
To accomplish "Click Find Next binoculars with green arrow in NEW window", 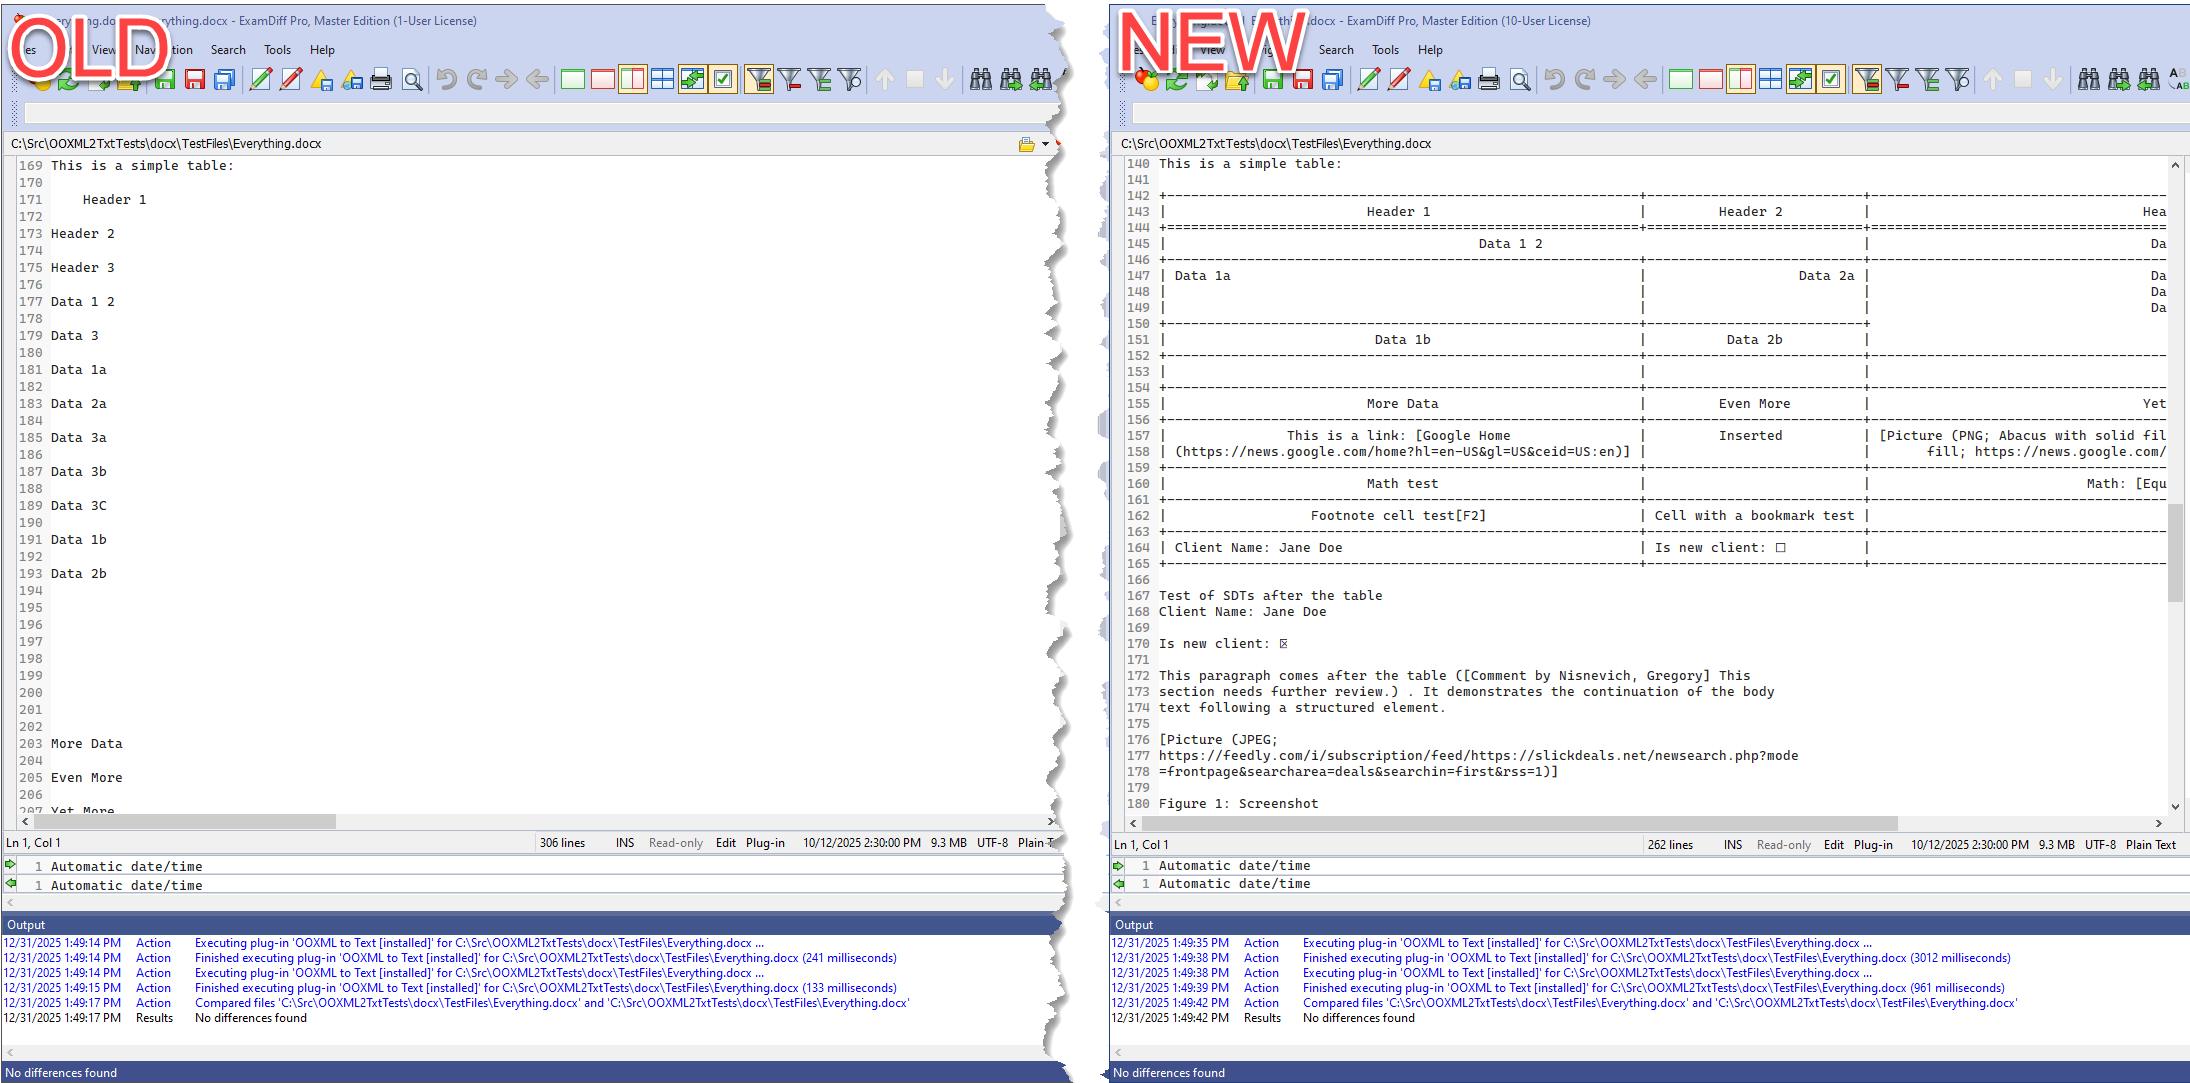I will pyautogui.click(x=2119, y=80).
